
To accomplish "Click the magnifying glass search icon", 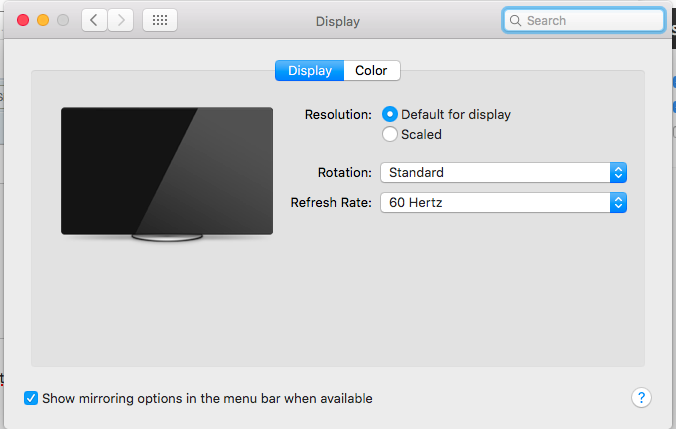I will [x=515, y=20].
